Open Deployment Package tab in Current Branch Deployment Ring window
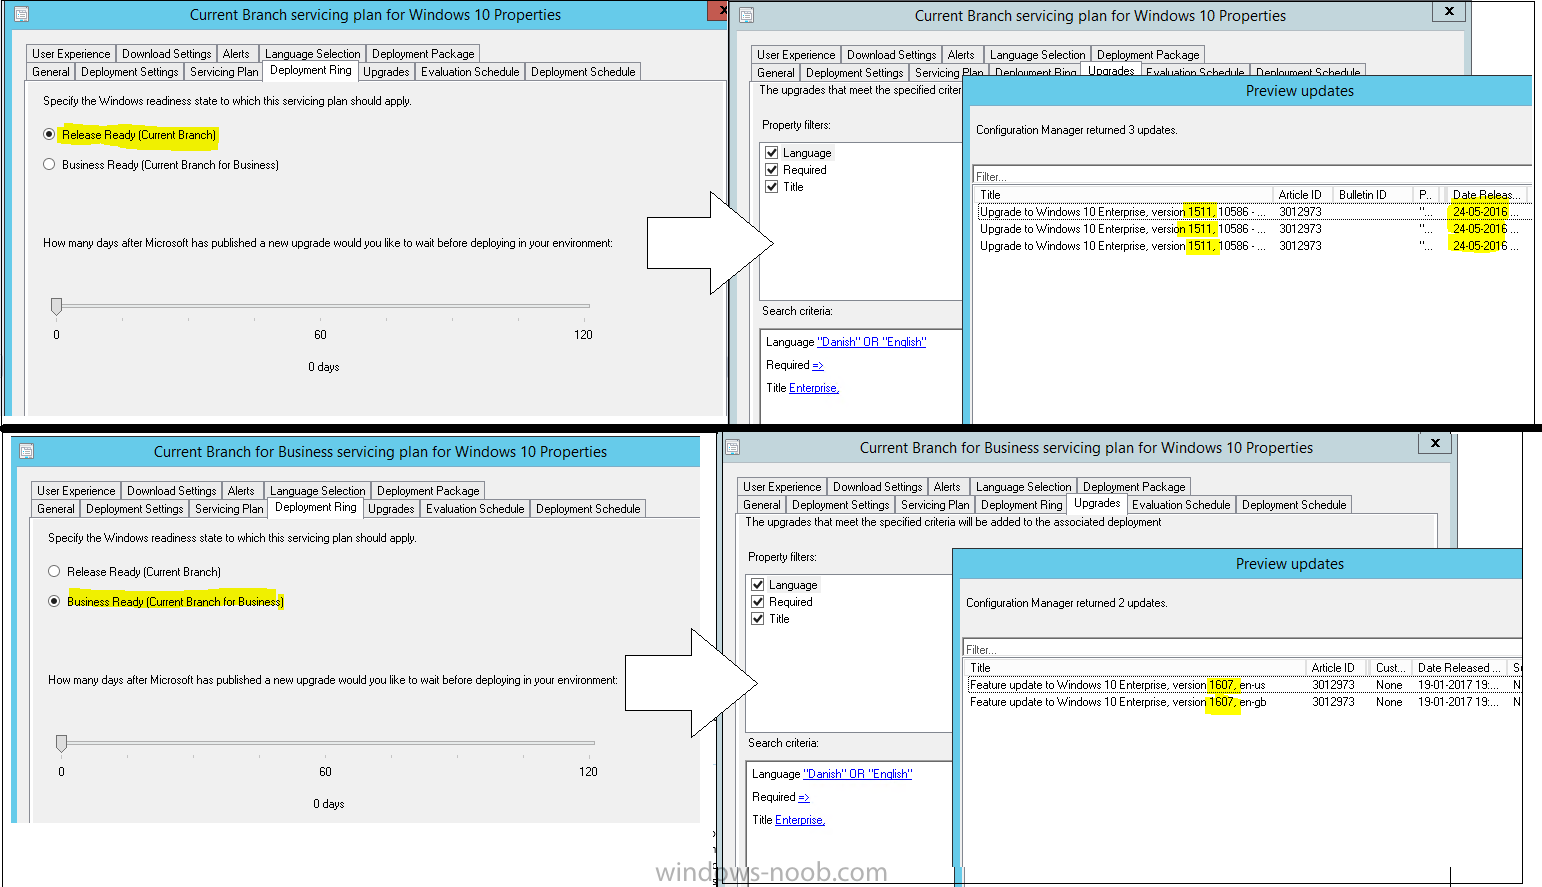 423,54
